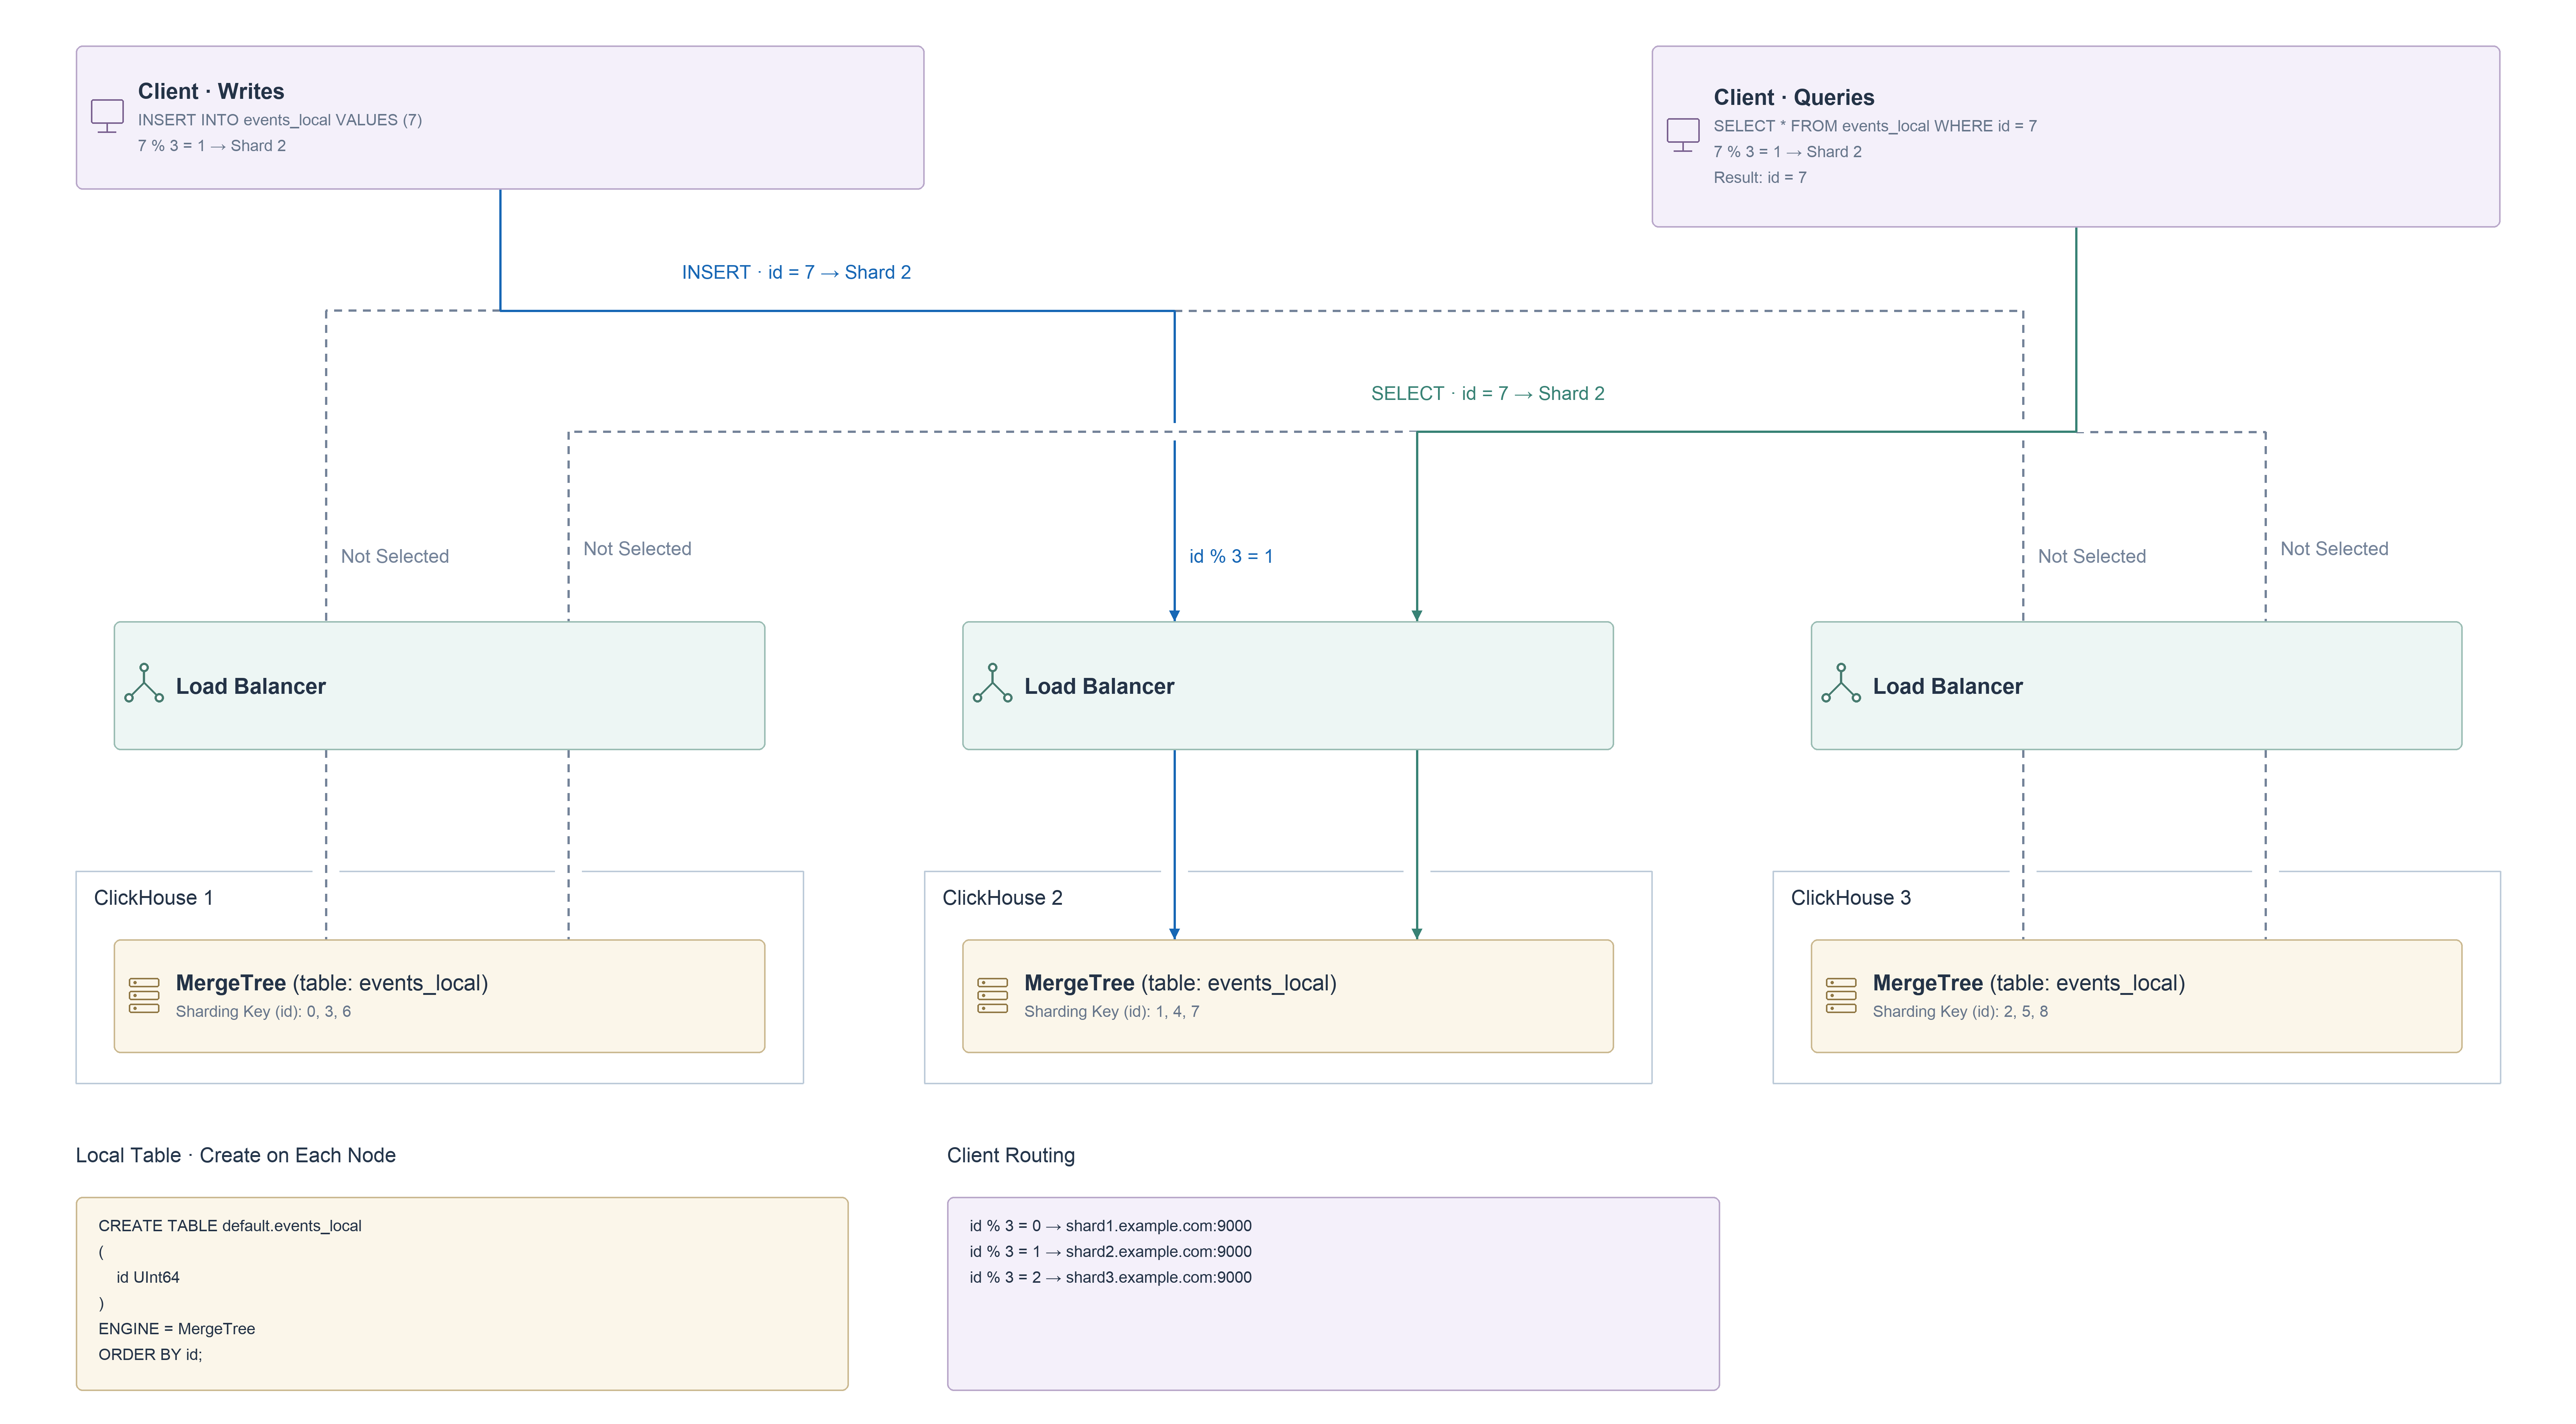
Task: Click the branch icon in ClickHouse 1 Load Balancer
Action: coord(144,683)
